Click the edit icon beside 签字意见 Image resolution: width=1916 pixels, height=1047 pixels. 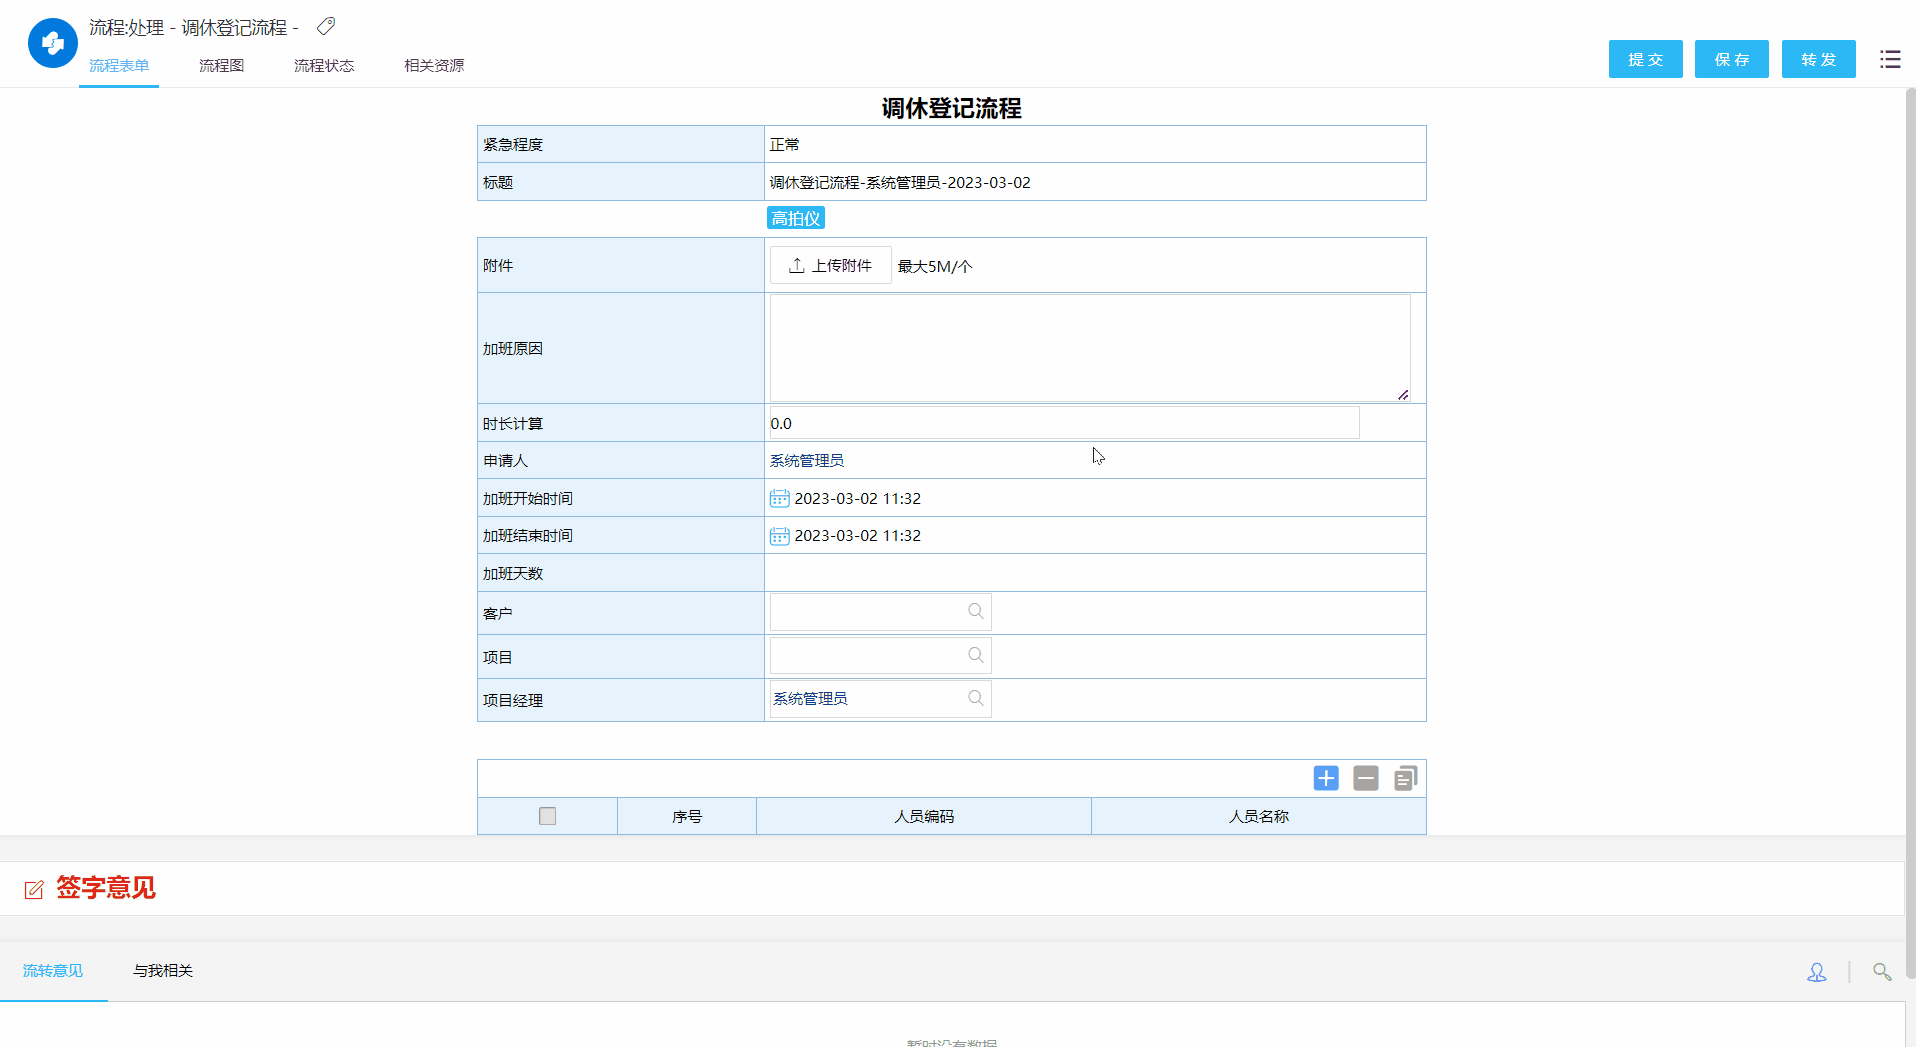point(34,889)
